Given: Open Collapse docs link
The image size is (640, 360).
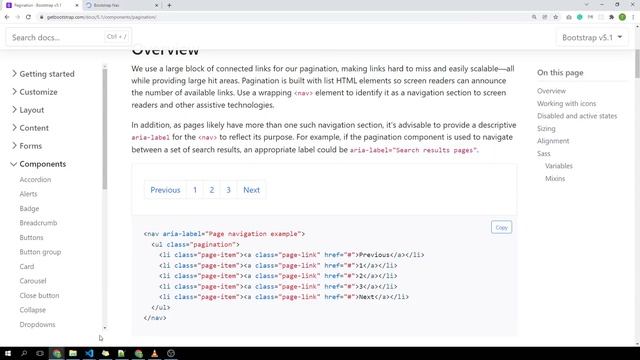Looking at the screenshot, I should pos(33,310).
